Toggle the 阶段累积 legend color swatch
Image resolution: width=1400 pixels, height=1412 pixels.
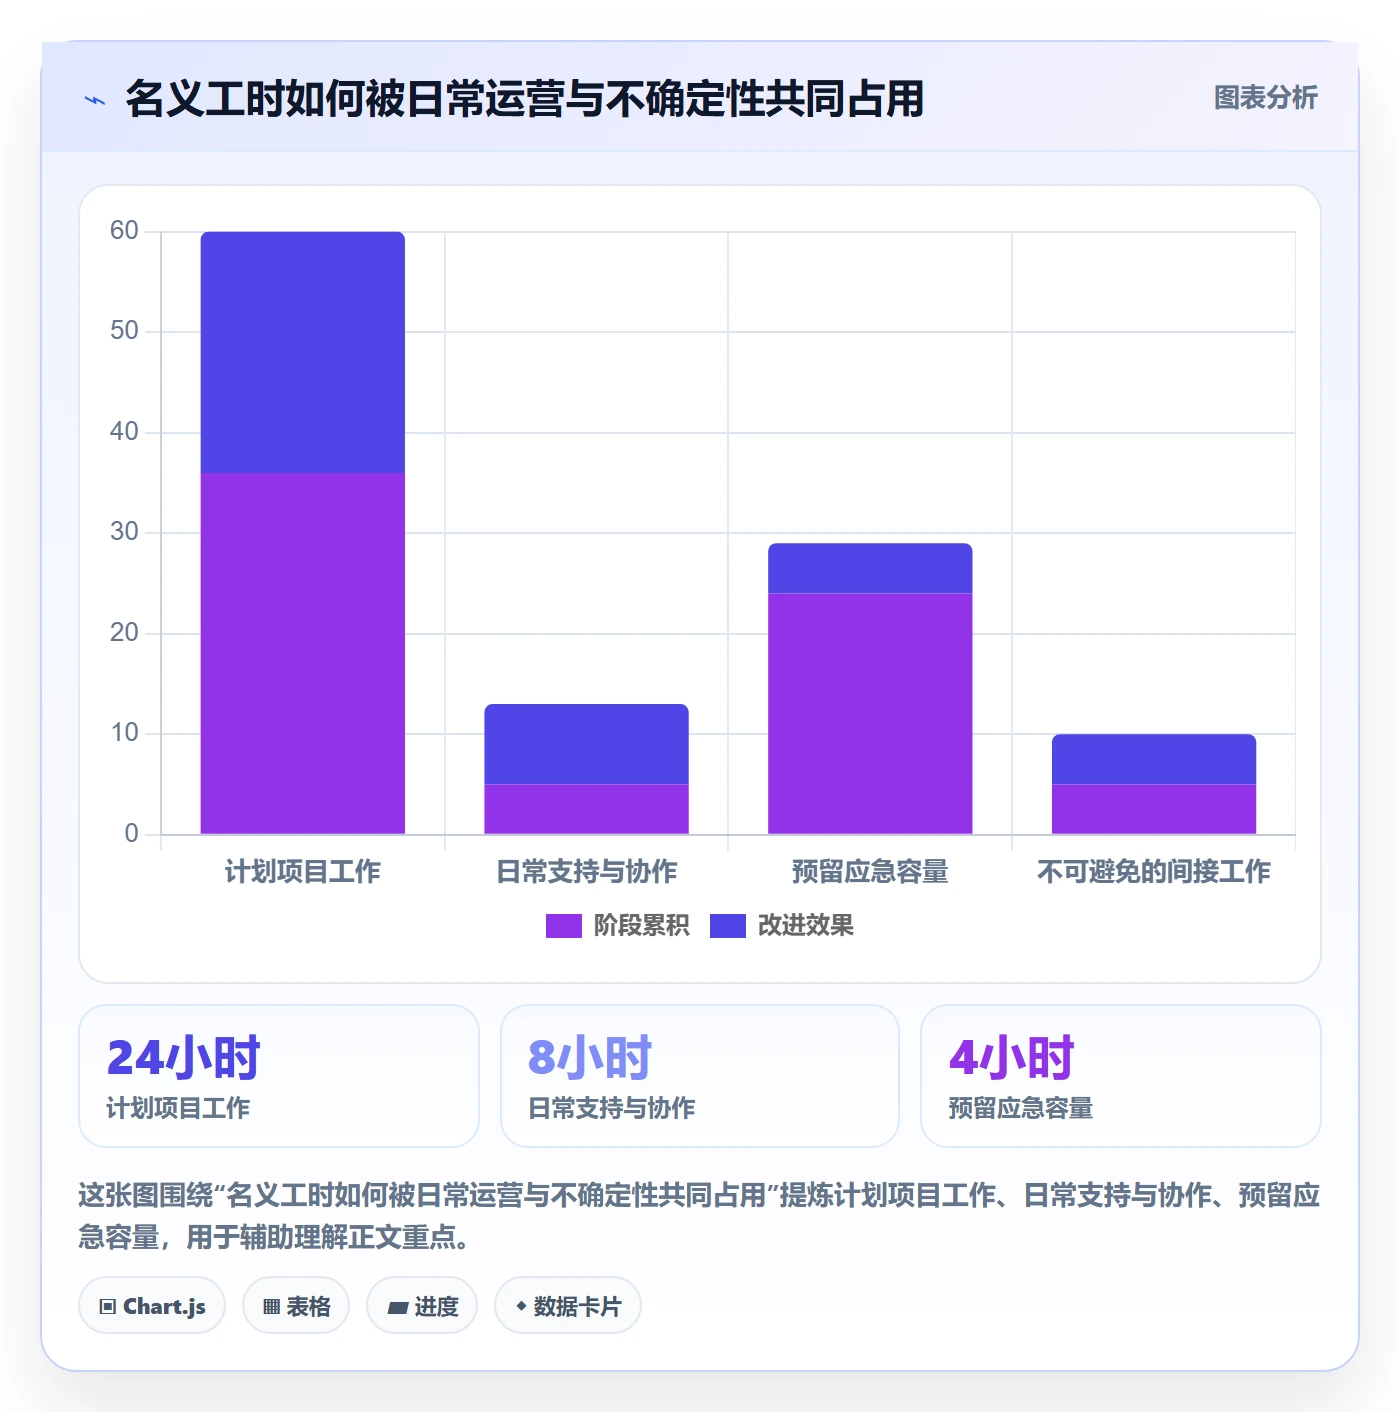point(563,926)
